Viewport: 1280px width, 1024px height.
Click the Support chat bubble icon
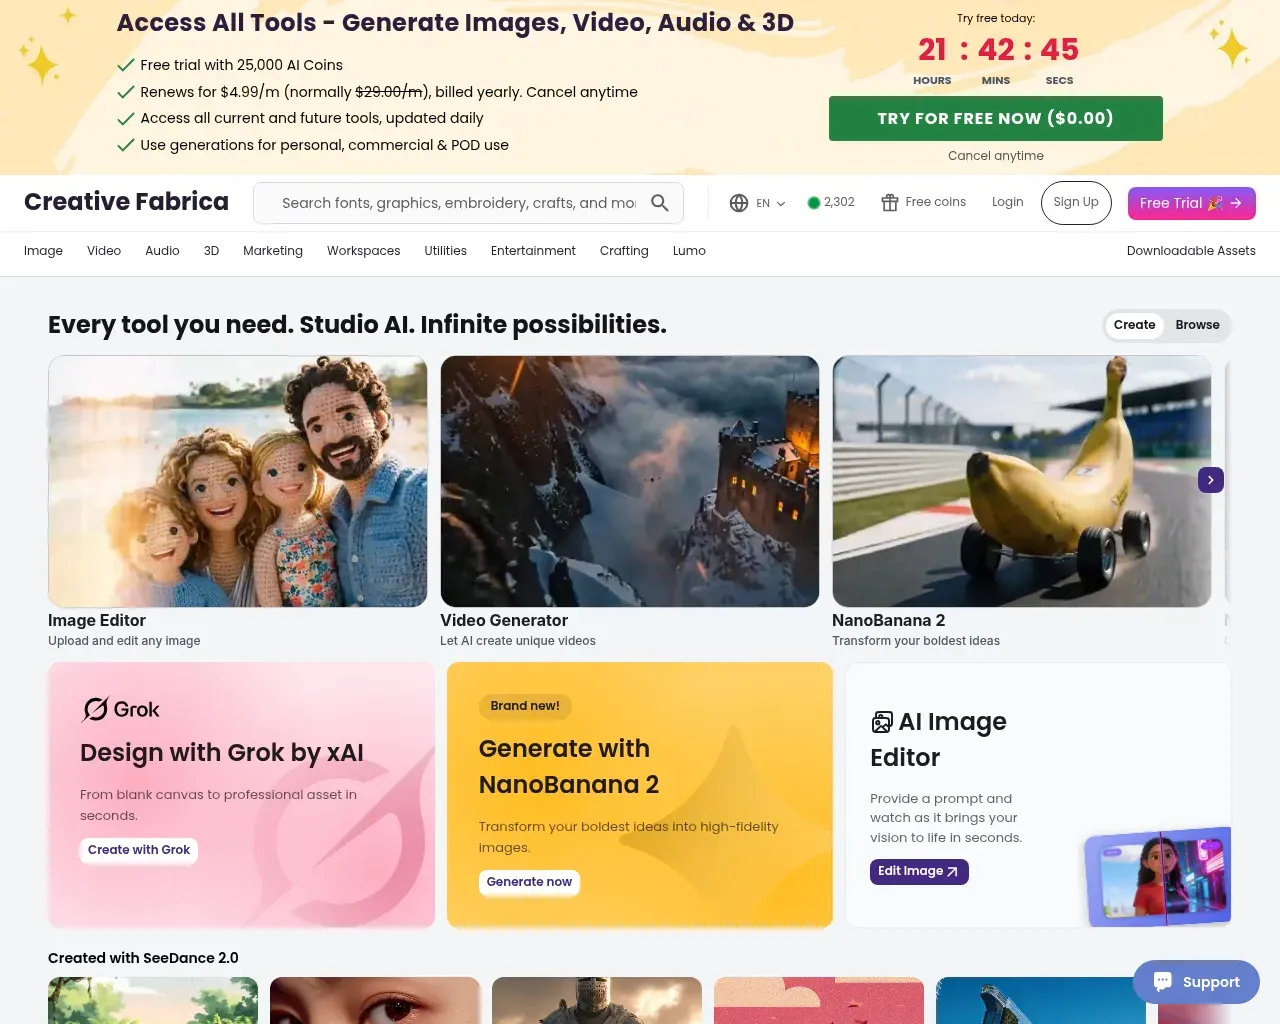click(1163, 981)
